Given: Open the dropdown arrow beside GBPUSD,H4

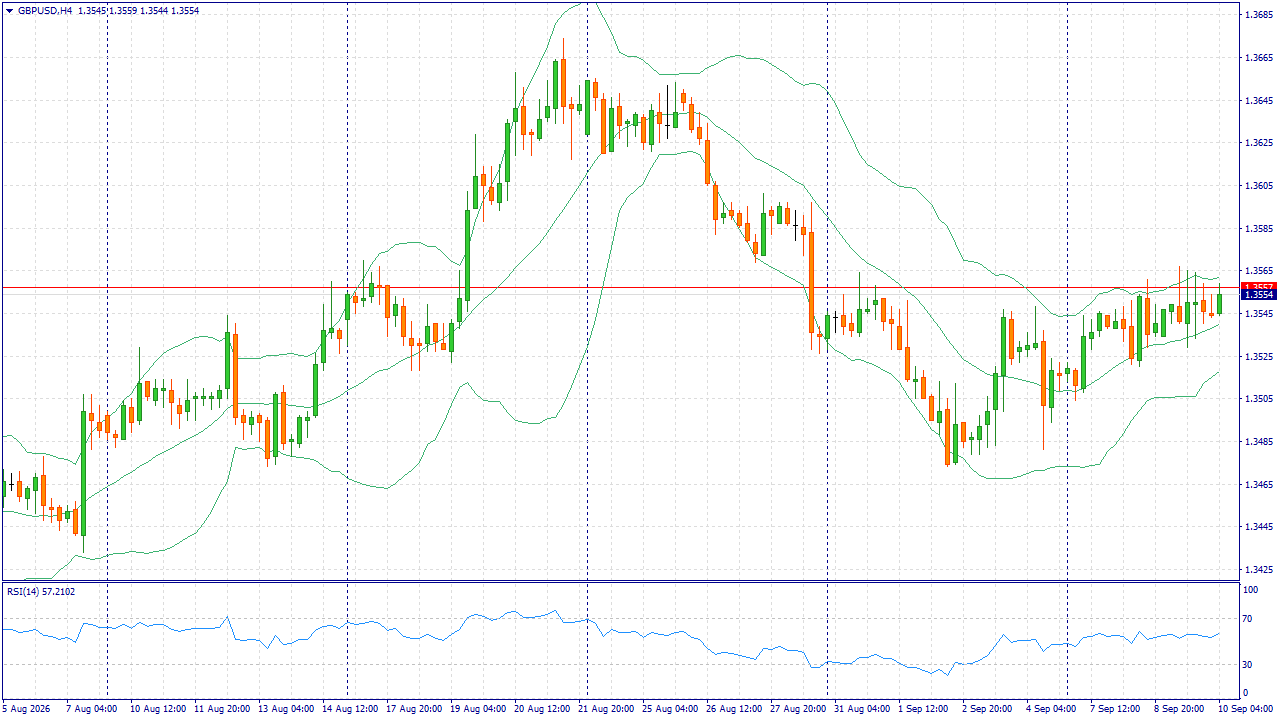Looking at the screenshot, I should pyautogui.click(x=10, y=10).
